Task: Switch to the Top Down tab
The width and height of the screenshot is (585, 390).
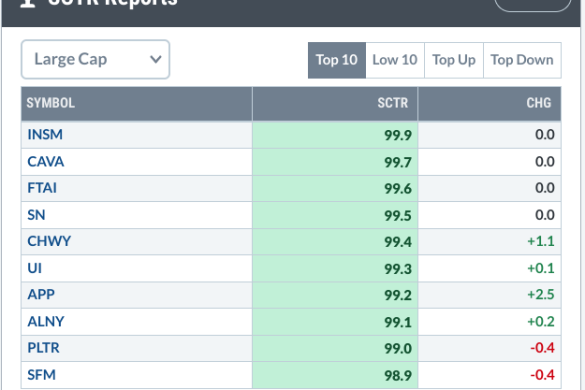Action: pos(522,60)
